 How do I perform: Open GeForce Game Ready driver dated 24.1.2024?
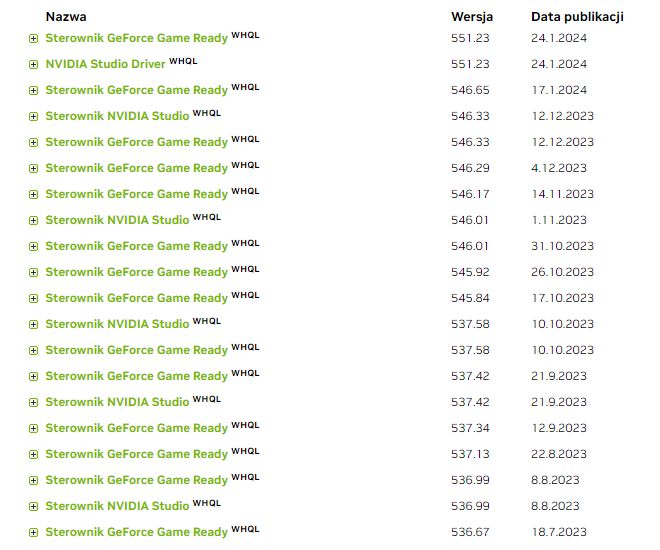click(136, 38)
